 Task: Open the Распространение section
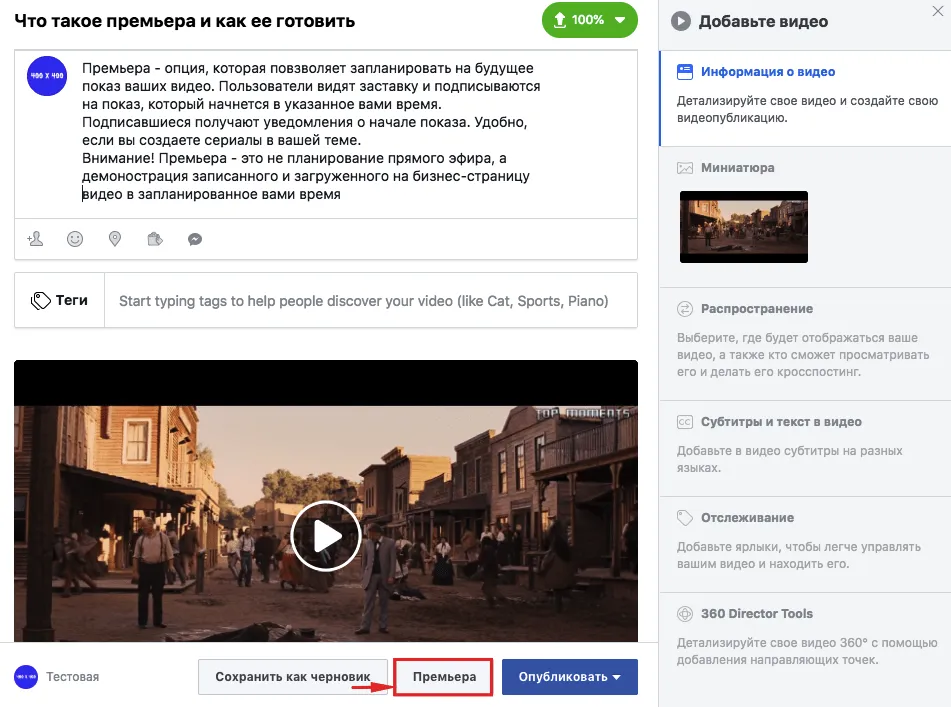tap(805, 344)
